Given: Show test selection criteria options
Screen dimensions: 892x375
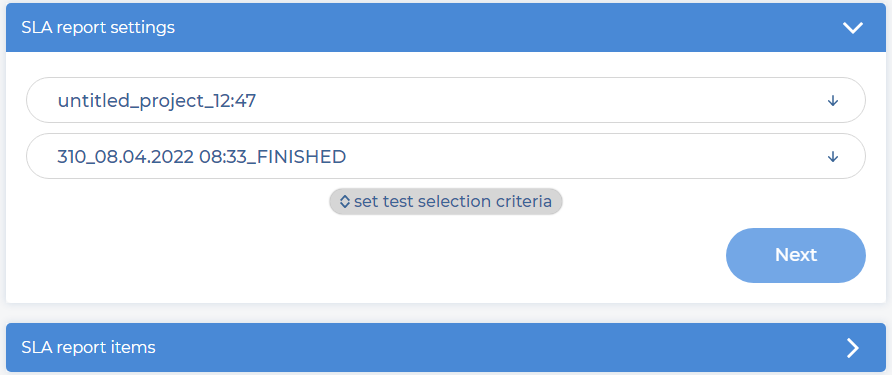Looking at the screenshot, I should coord(446,202).
